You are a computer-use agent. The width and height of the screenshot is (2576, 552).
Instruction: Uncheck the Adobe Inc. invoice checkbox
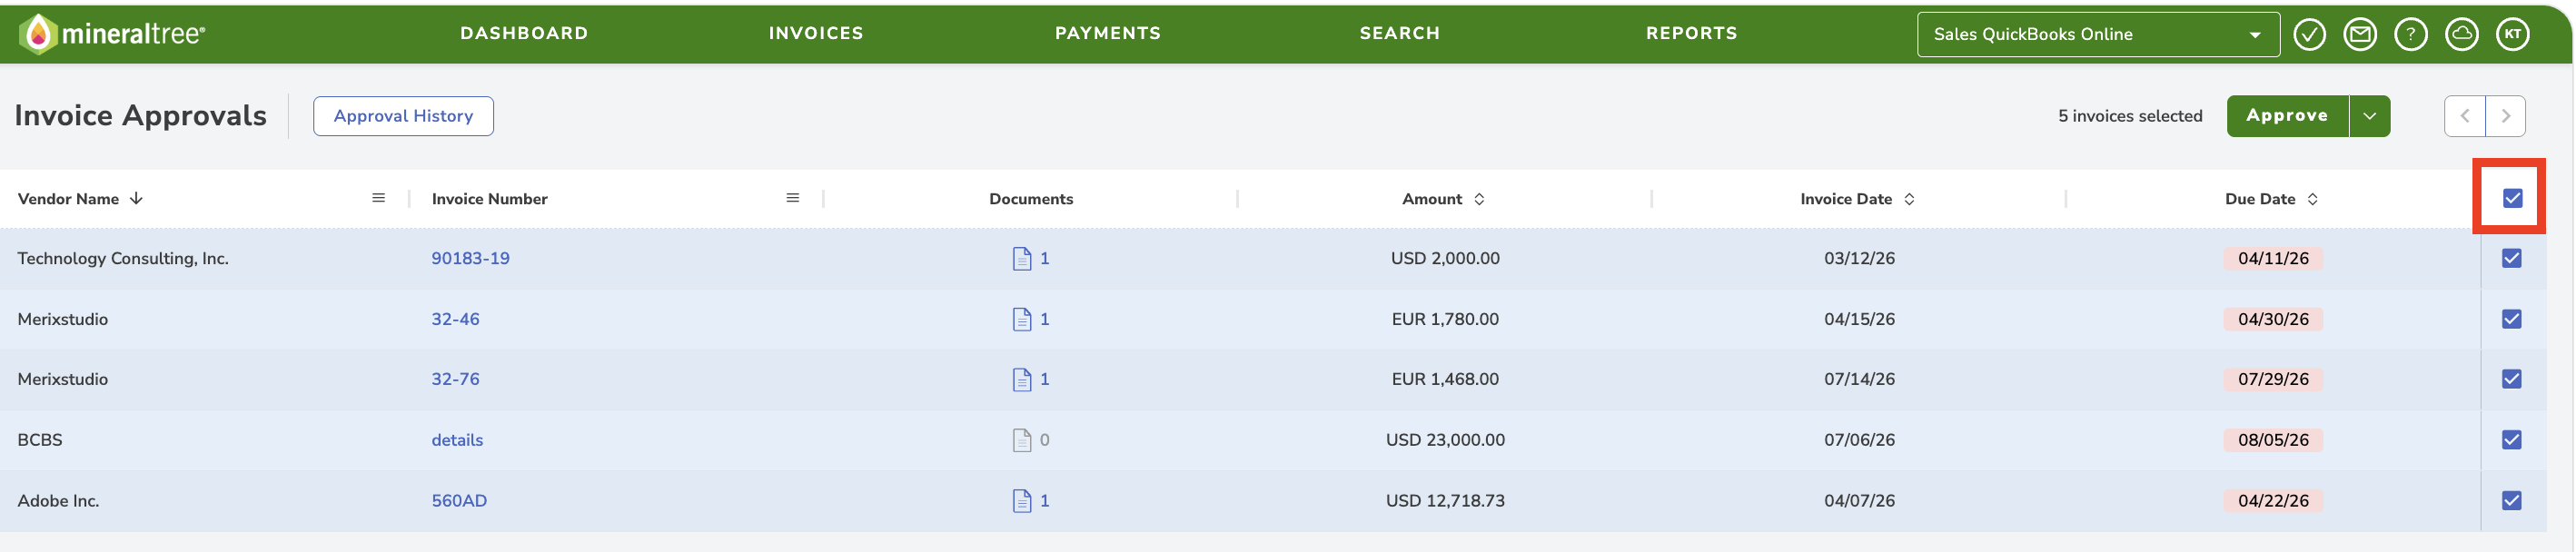2512,501
